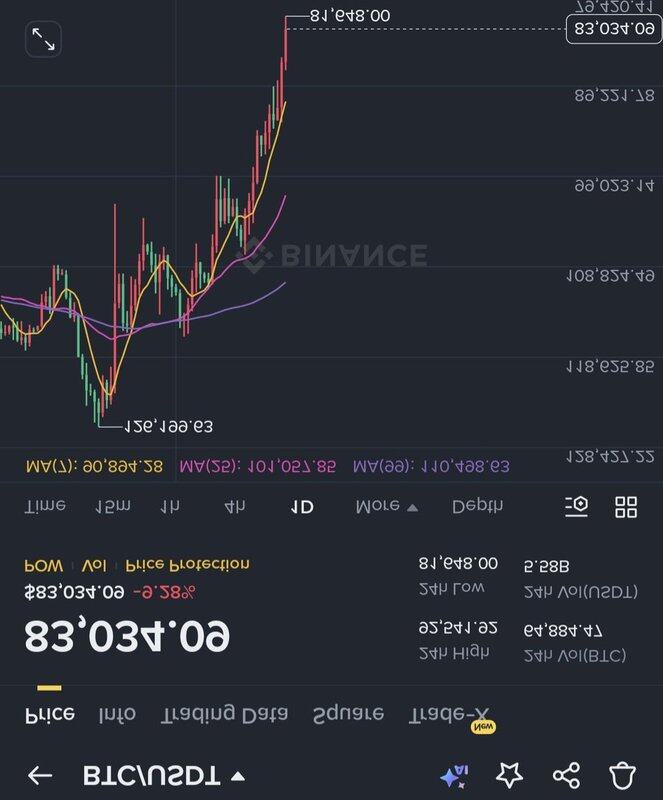Open the Square tab
The width and height of the screenshot is (663, 800).
point(348,714)
